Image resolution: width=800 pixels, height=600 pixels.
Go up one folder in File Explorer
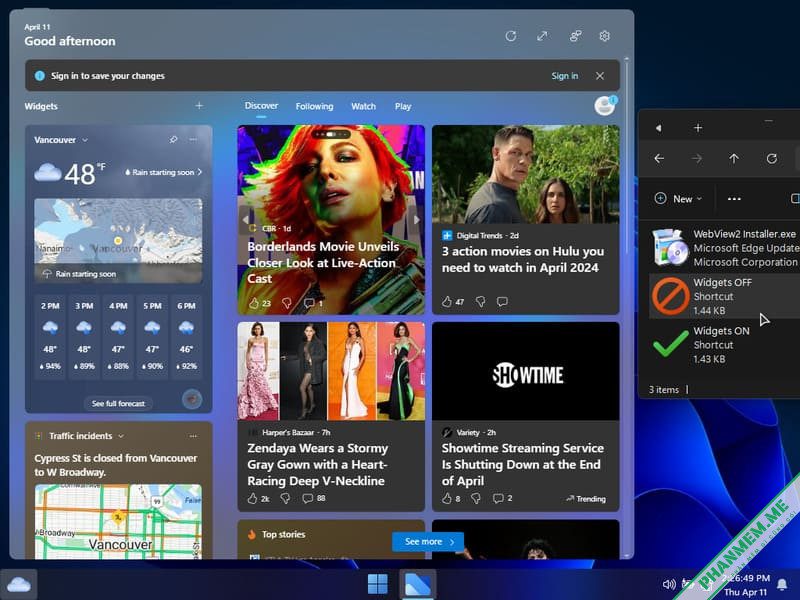(x=734, y=159)
